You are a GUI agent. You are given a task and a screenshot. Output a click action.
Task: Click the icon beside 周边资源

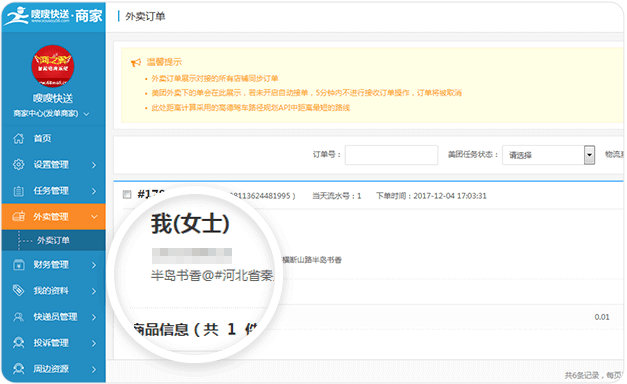click(18, 368)
